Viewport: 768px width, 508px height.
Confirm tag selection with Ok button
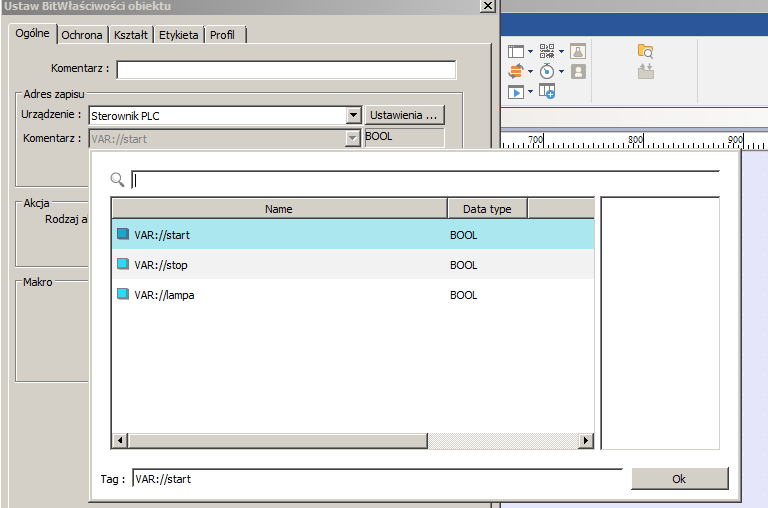pyautogui.click(x=679, y=479)
